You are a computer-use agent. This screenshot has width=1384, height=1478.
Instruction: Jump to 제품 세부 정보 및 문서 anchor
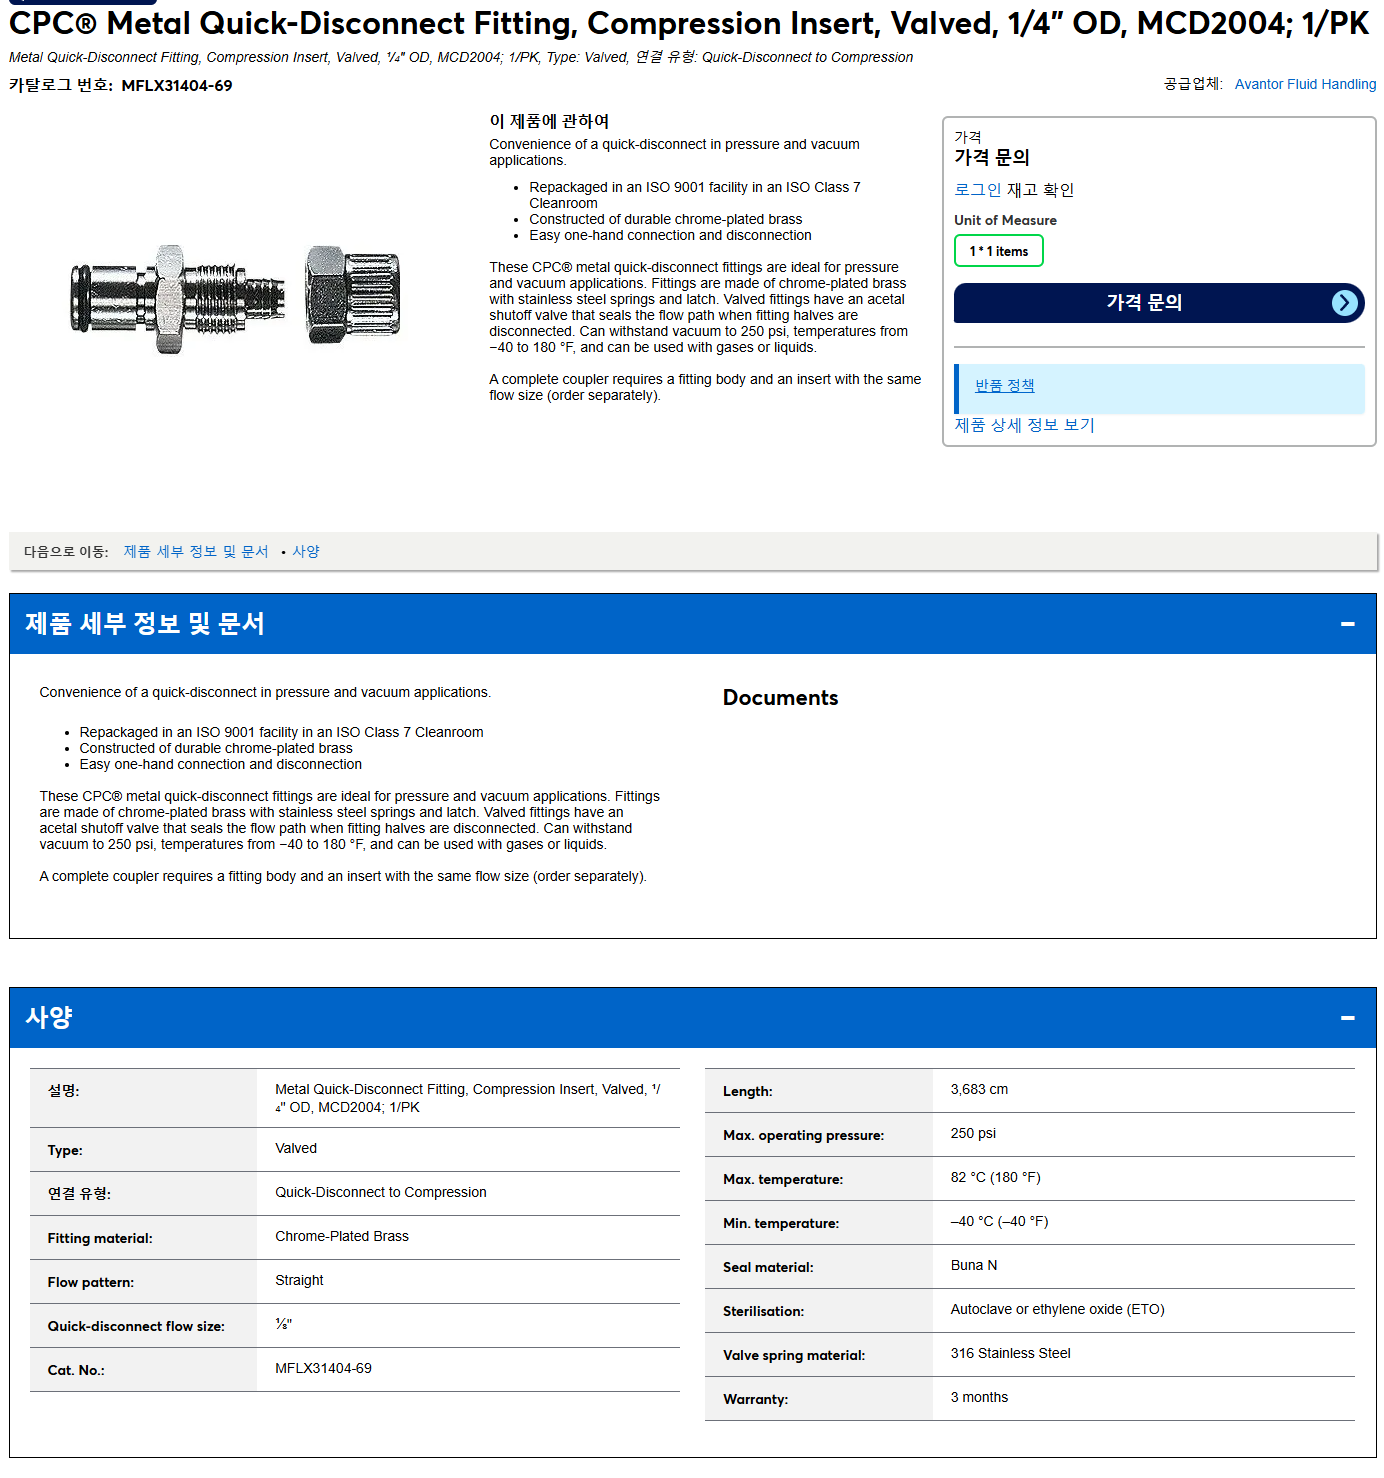point(196,552)
